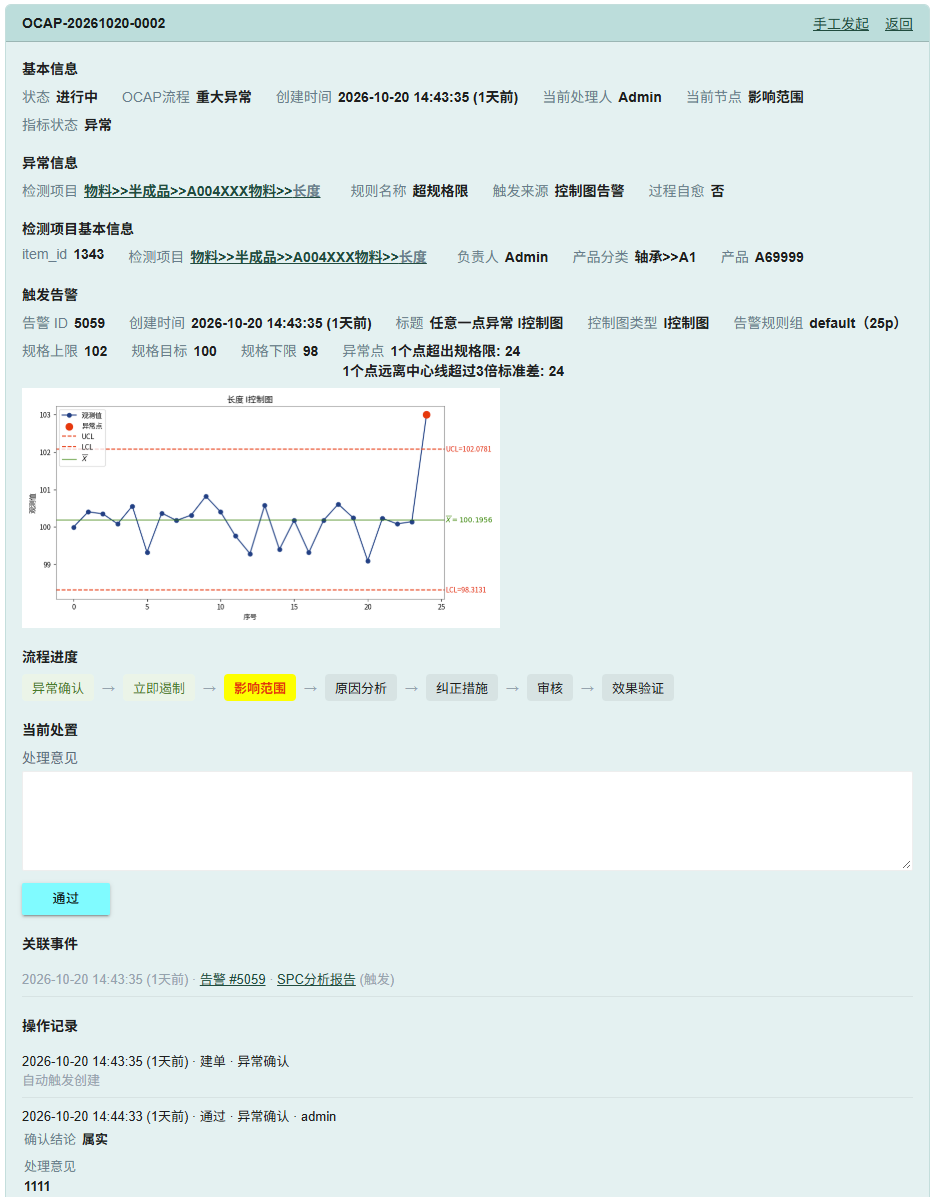Click the 过程自愈 value 否
935x1197 pixels.
717,191
